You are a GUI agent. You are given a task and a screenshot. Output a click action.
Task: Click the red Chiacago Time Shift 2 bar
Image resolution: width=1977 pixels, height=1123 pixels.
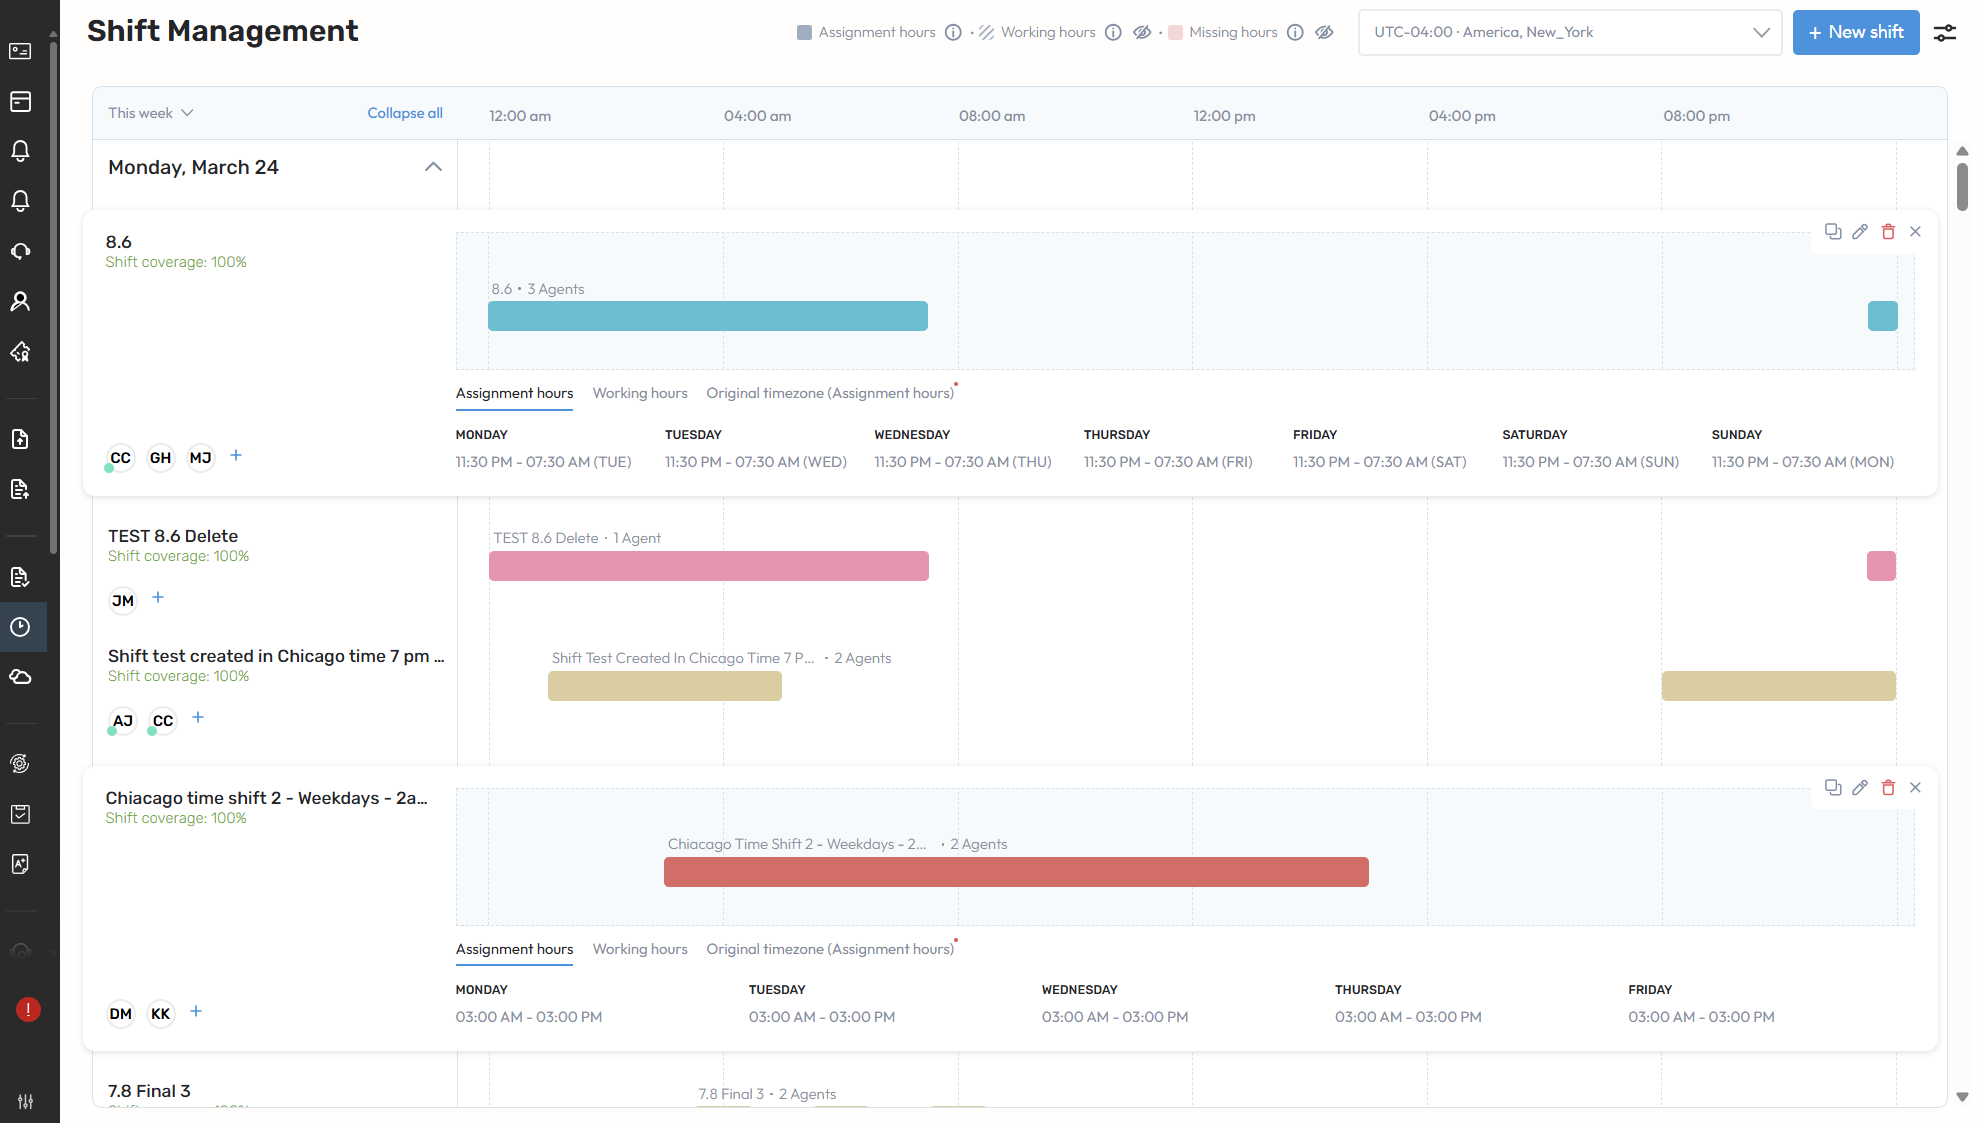click(x=1016, y=872)
